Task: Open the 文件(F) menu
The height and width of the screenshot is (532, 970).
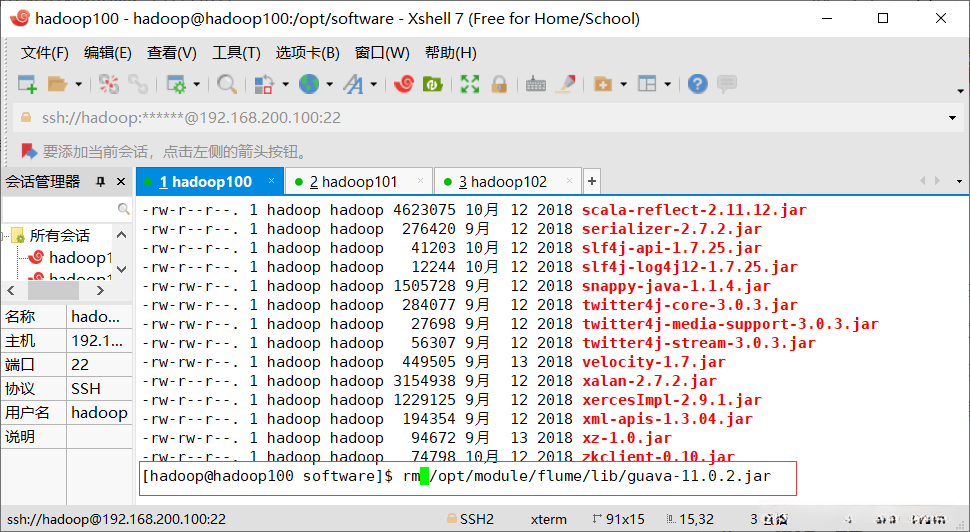Action: pos(45,53)
